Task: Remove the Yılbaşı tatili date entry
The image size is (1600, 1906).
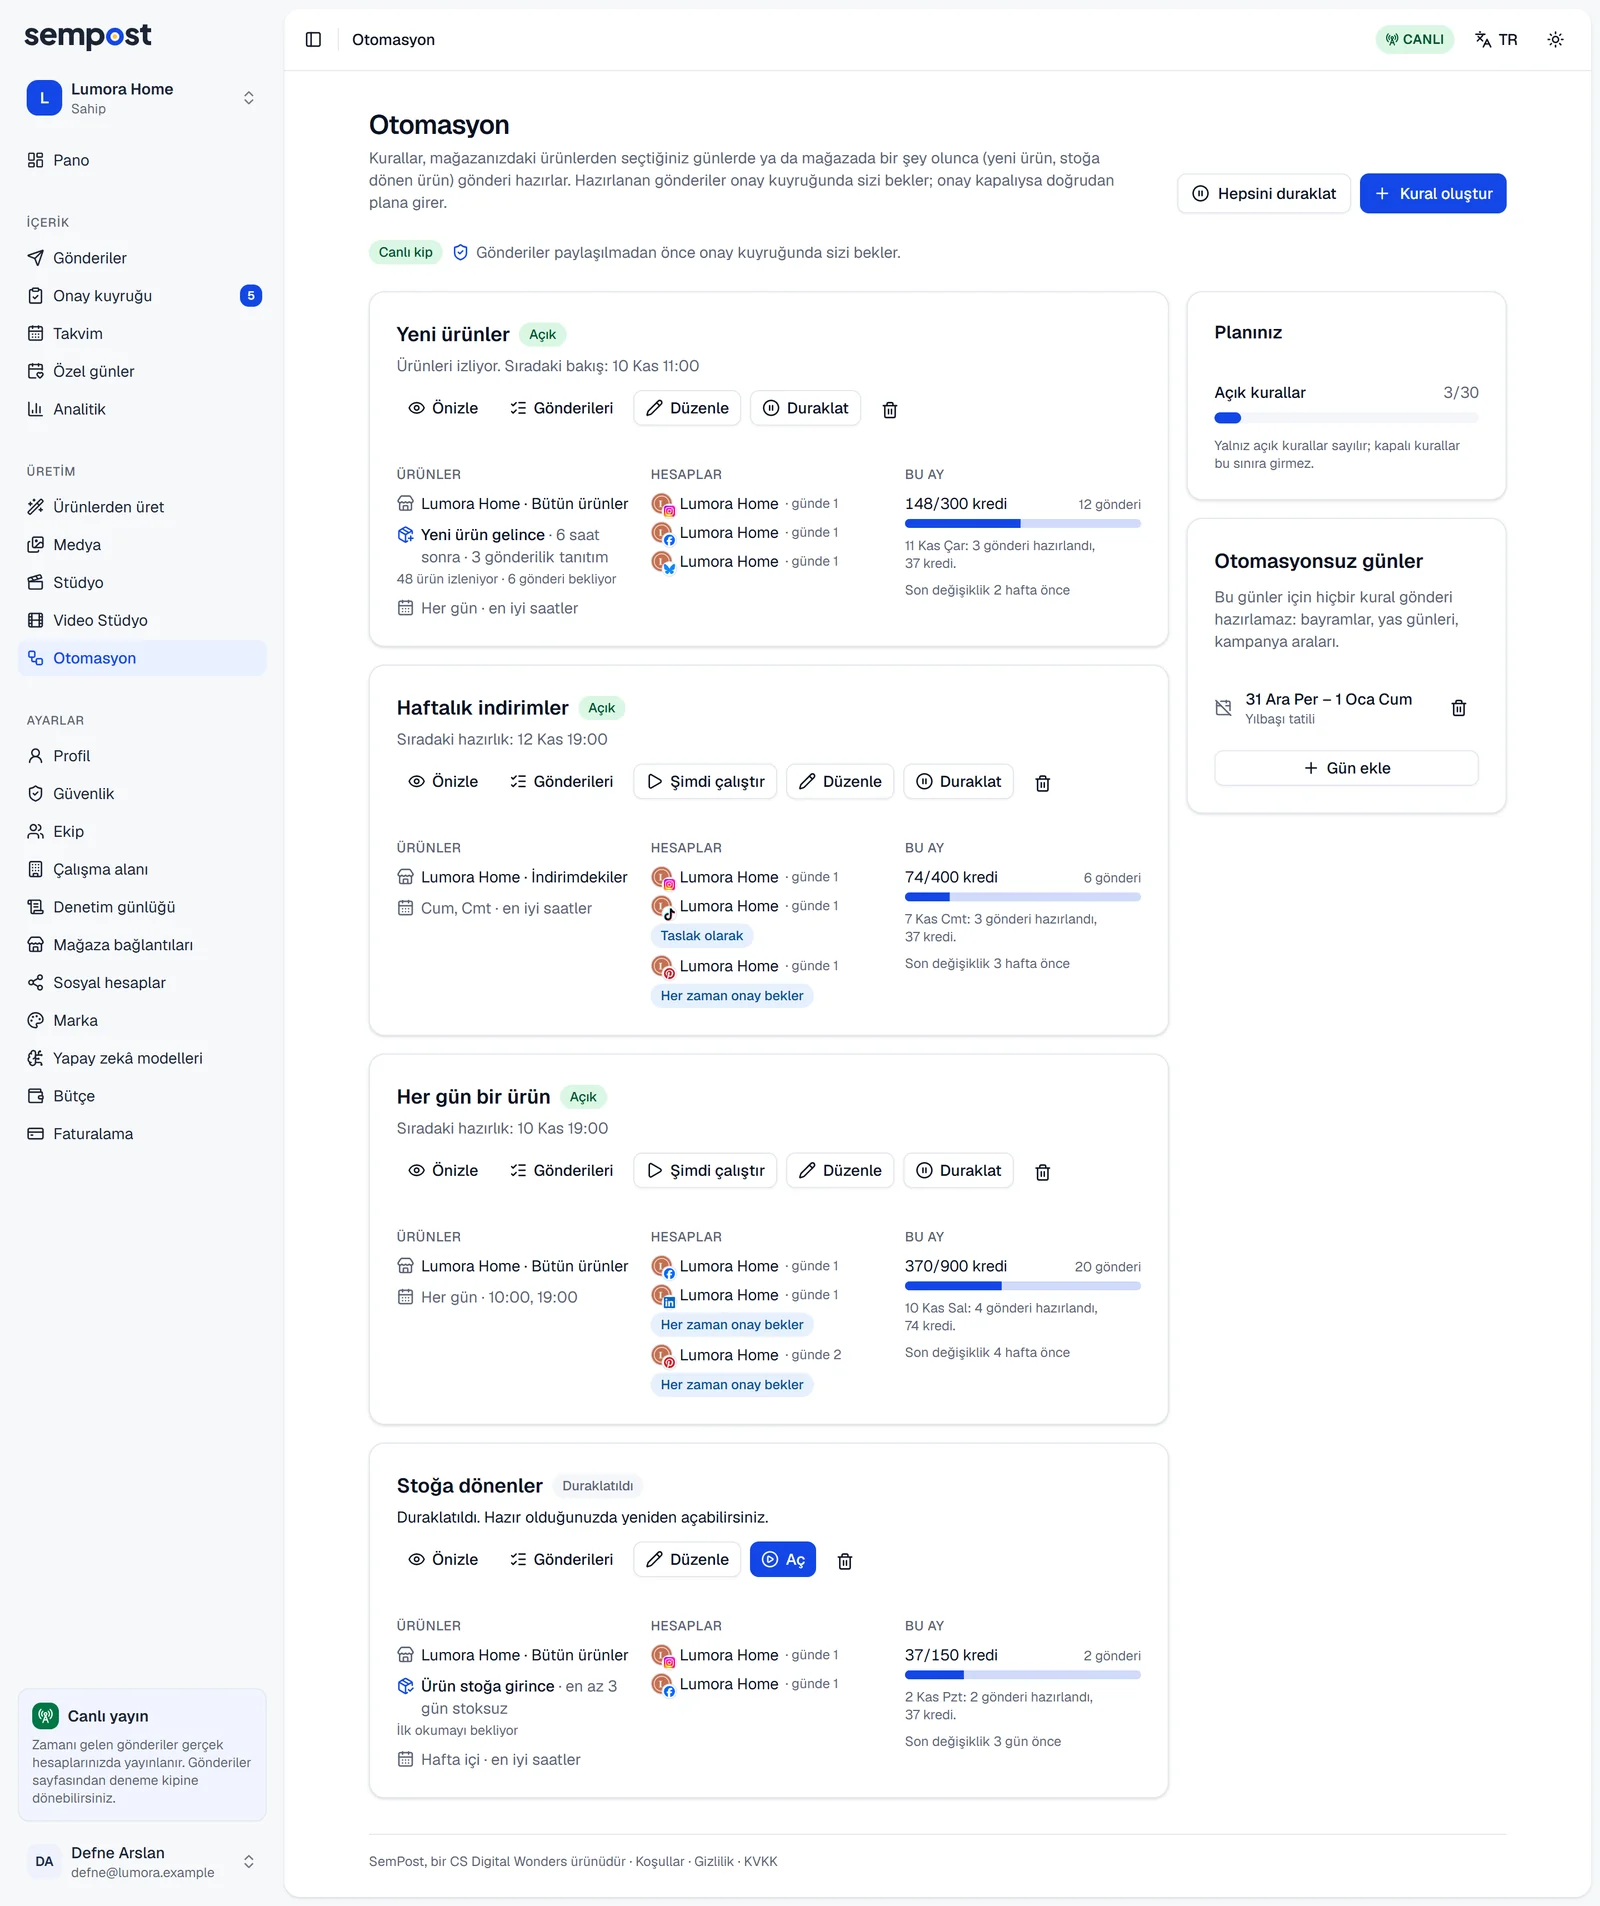Action: pyautogui.click(x=1458, y=708)
